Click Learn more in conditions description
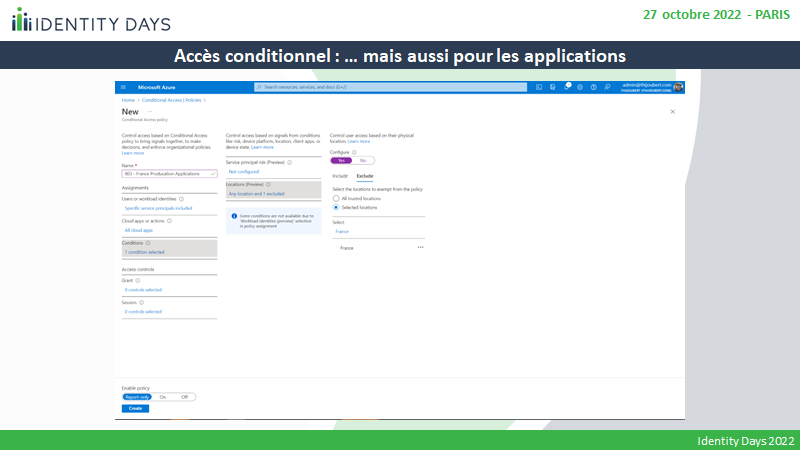 (x=262, y=147)
